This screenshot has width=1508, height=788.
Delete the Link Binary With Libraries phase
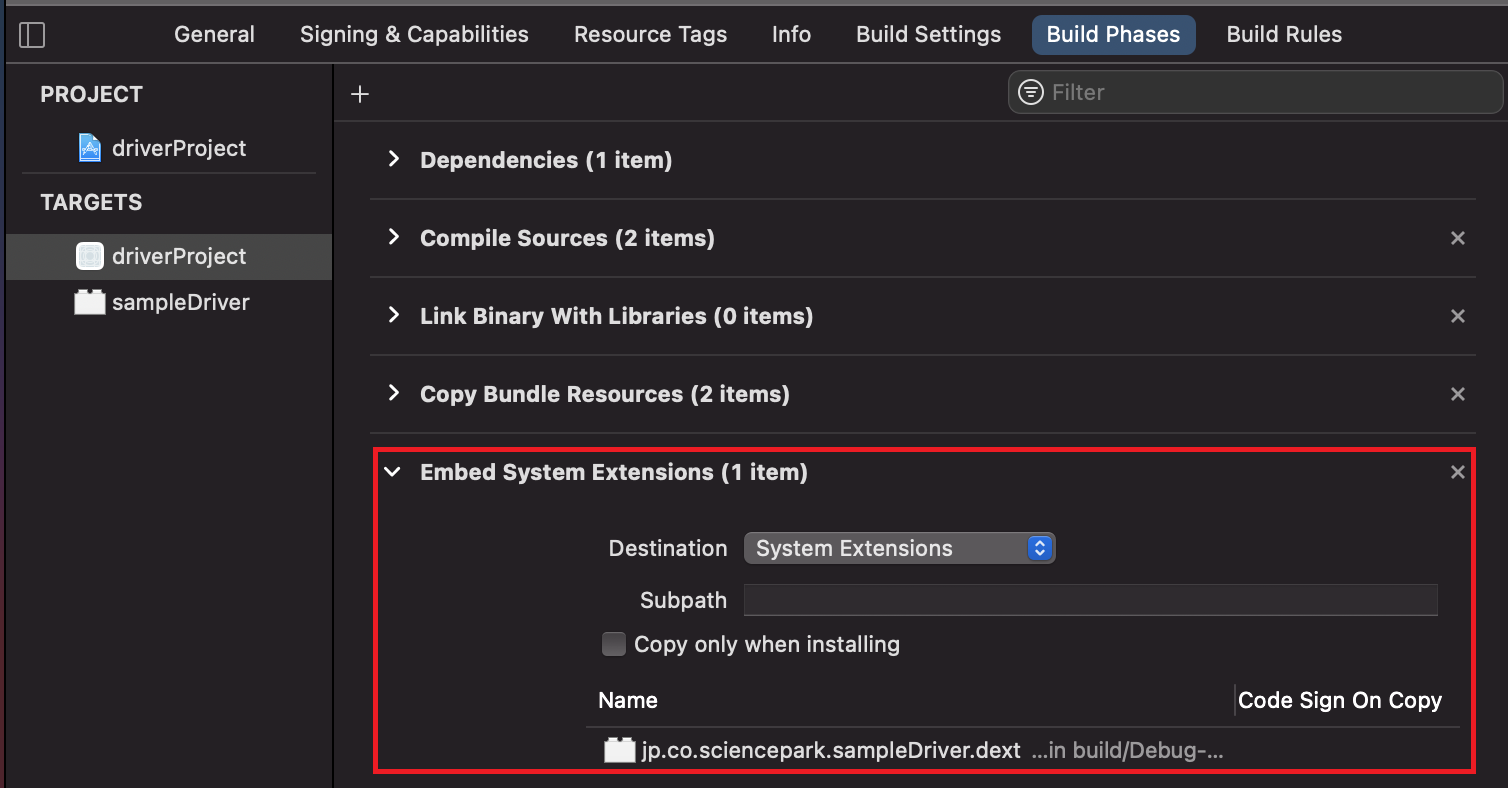click(1458, 316)
